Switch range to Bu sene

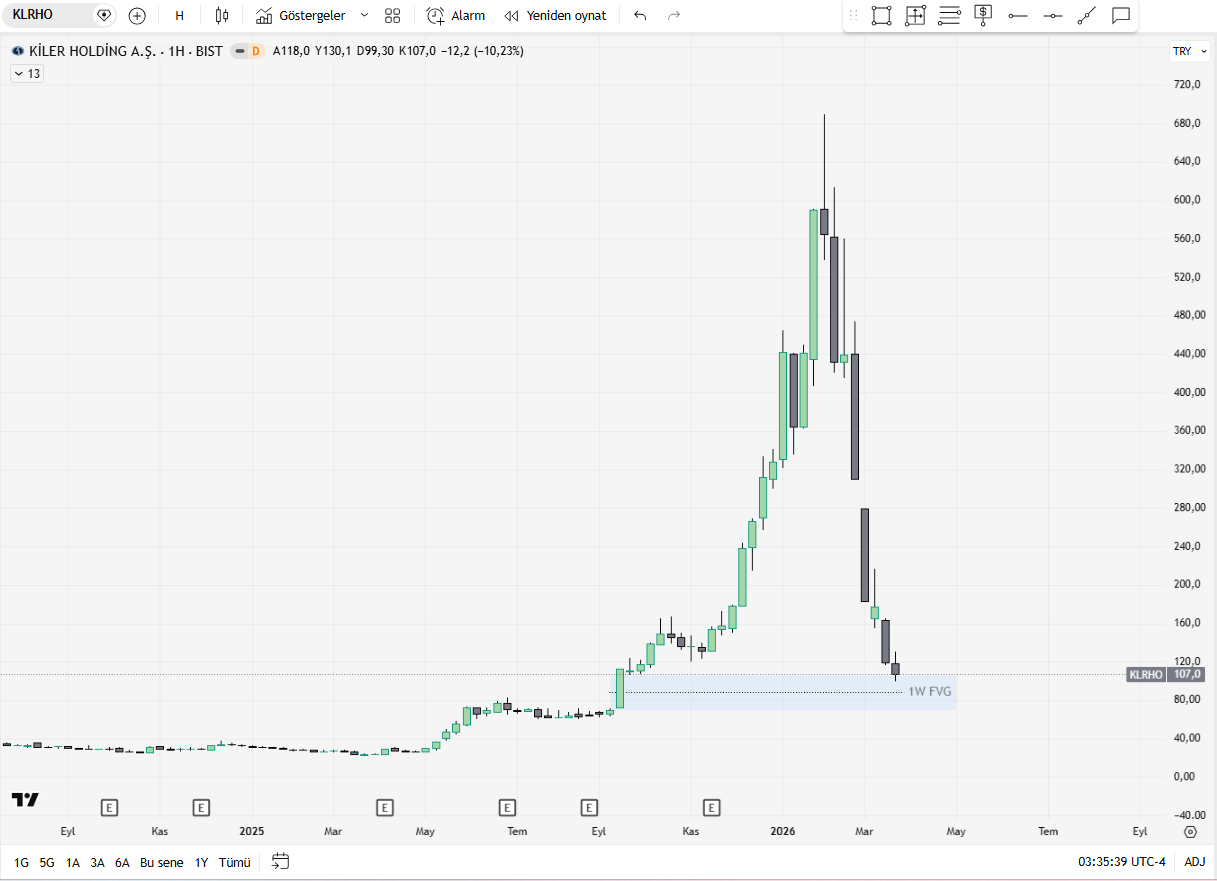[162, 862]
